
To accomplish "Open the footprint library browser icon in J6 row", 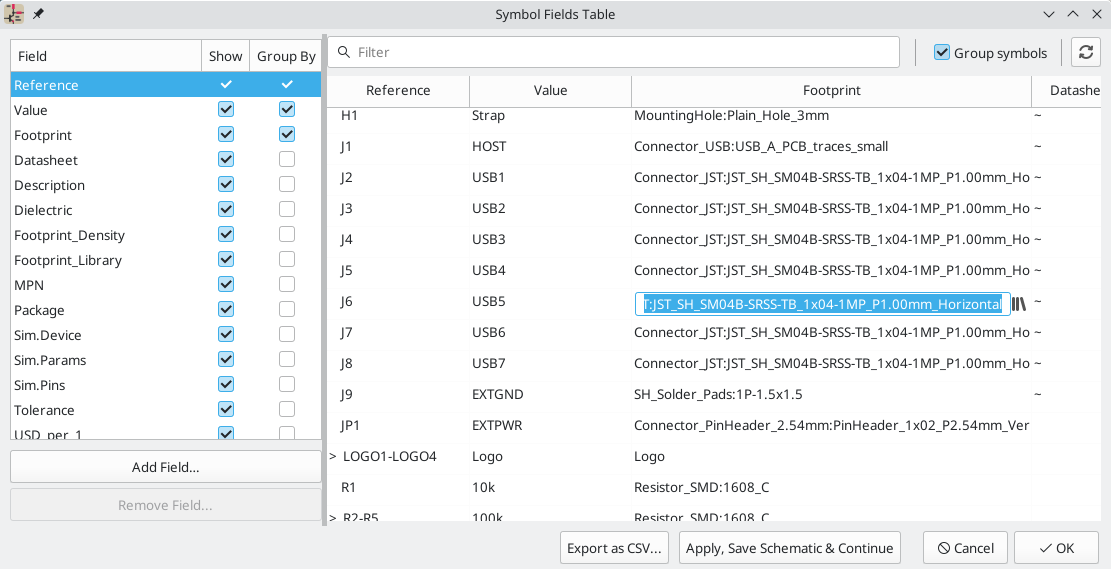I will pos(1019,304).
